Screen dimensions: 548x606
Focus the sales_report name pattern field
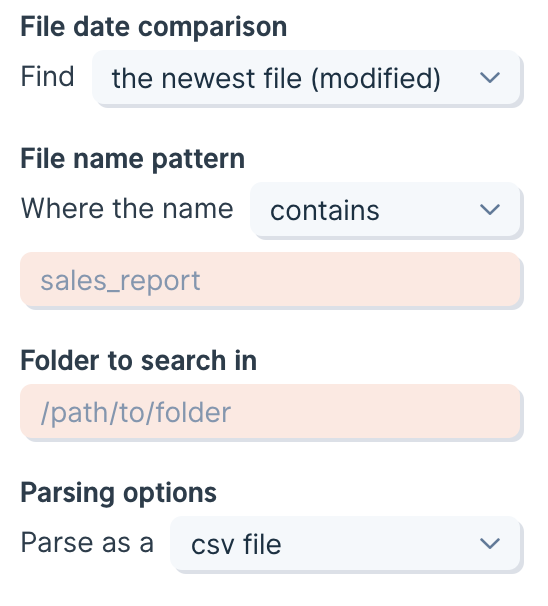click(x=270, y=280)
